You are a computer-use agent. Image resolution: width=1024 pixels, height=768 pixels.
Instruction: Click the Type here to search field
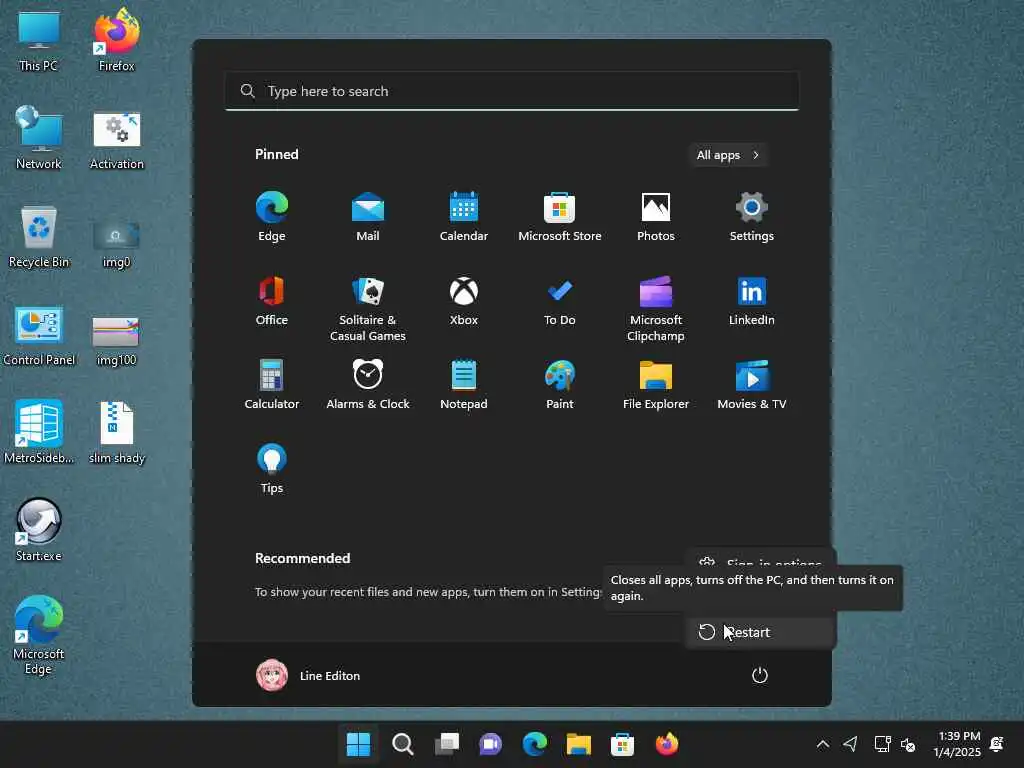coord(512,91)
